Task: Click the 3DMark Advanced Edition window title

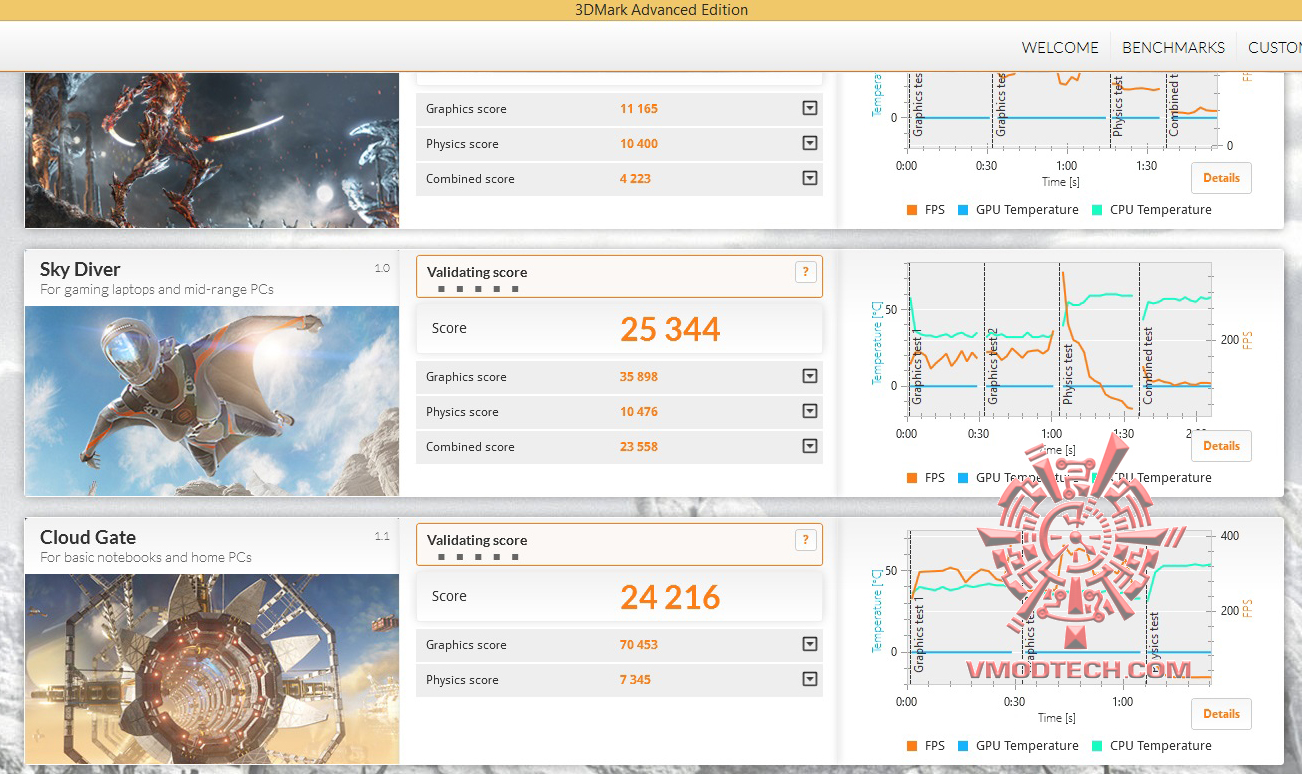Action: click(661, 10)
